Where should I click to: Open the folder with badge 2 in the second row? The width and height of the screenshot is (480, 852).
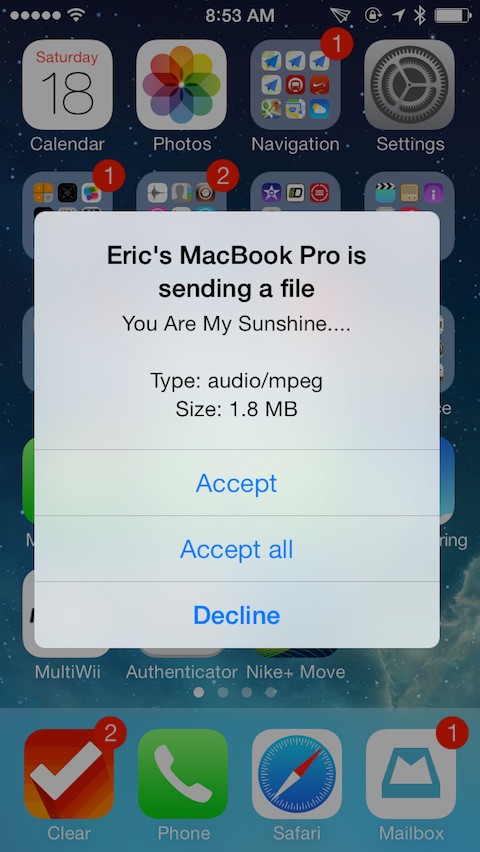[x=181, y=217]
